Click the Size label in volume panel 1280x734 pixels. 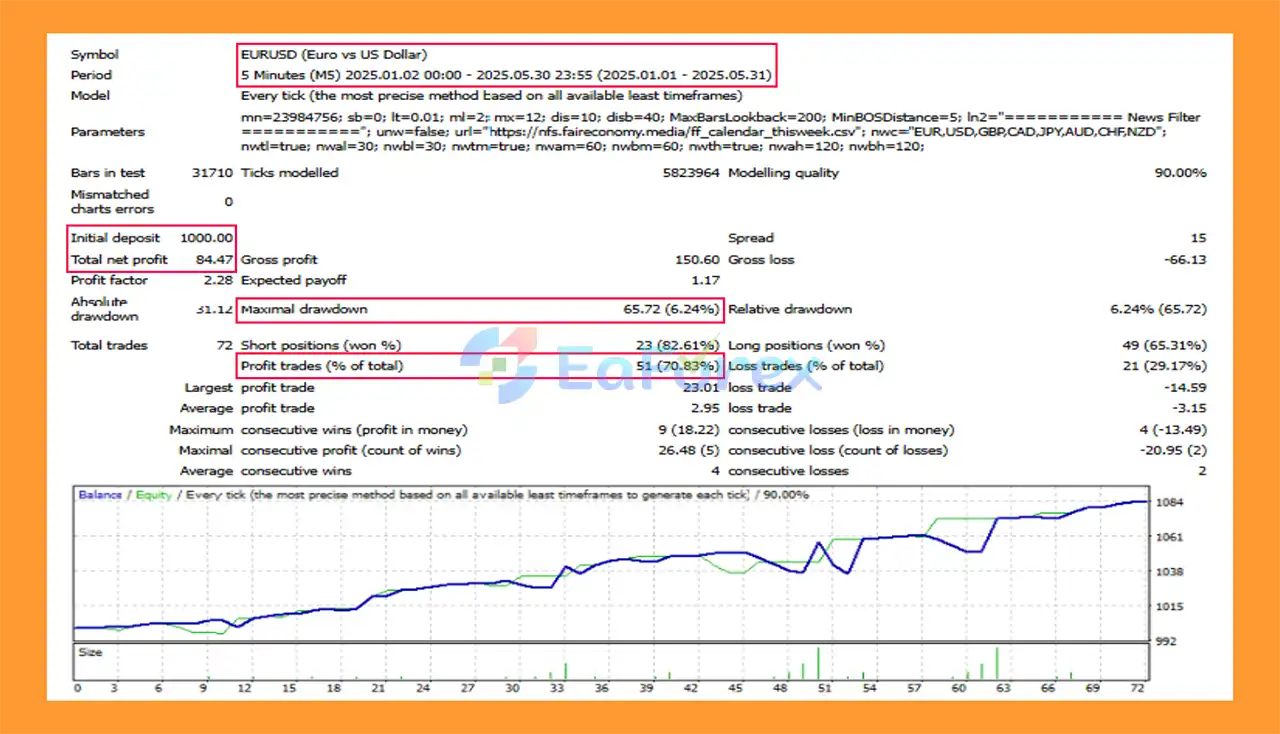[90, 652]
